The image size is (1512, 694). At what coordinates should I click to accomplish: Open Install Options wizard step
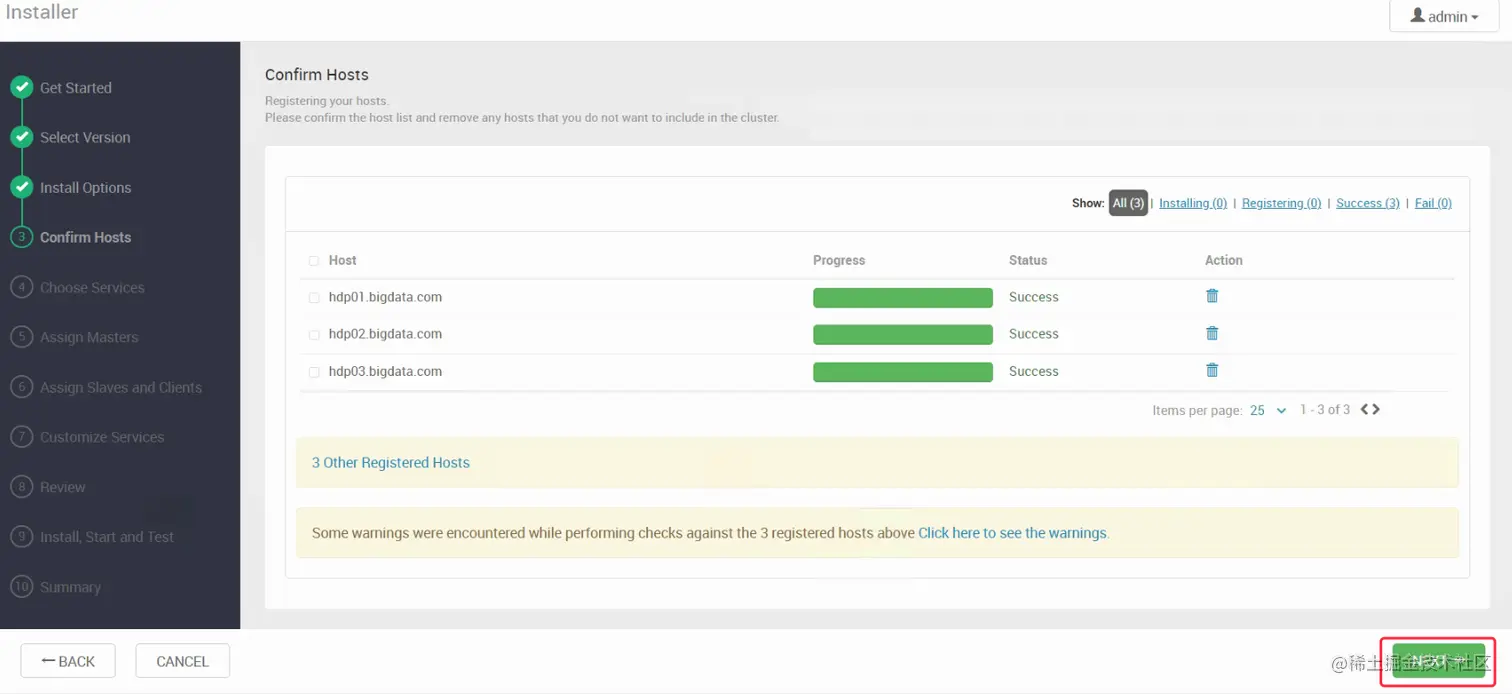85,188
